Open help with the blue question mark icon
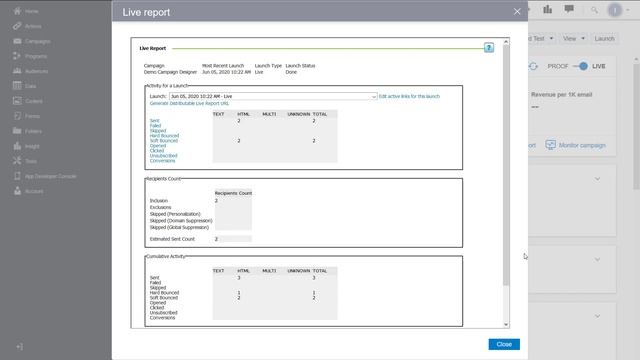 tap(489, 48)
